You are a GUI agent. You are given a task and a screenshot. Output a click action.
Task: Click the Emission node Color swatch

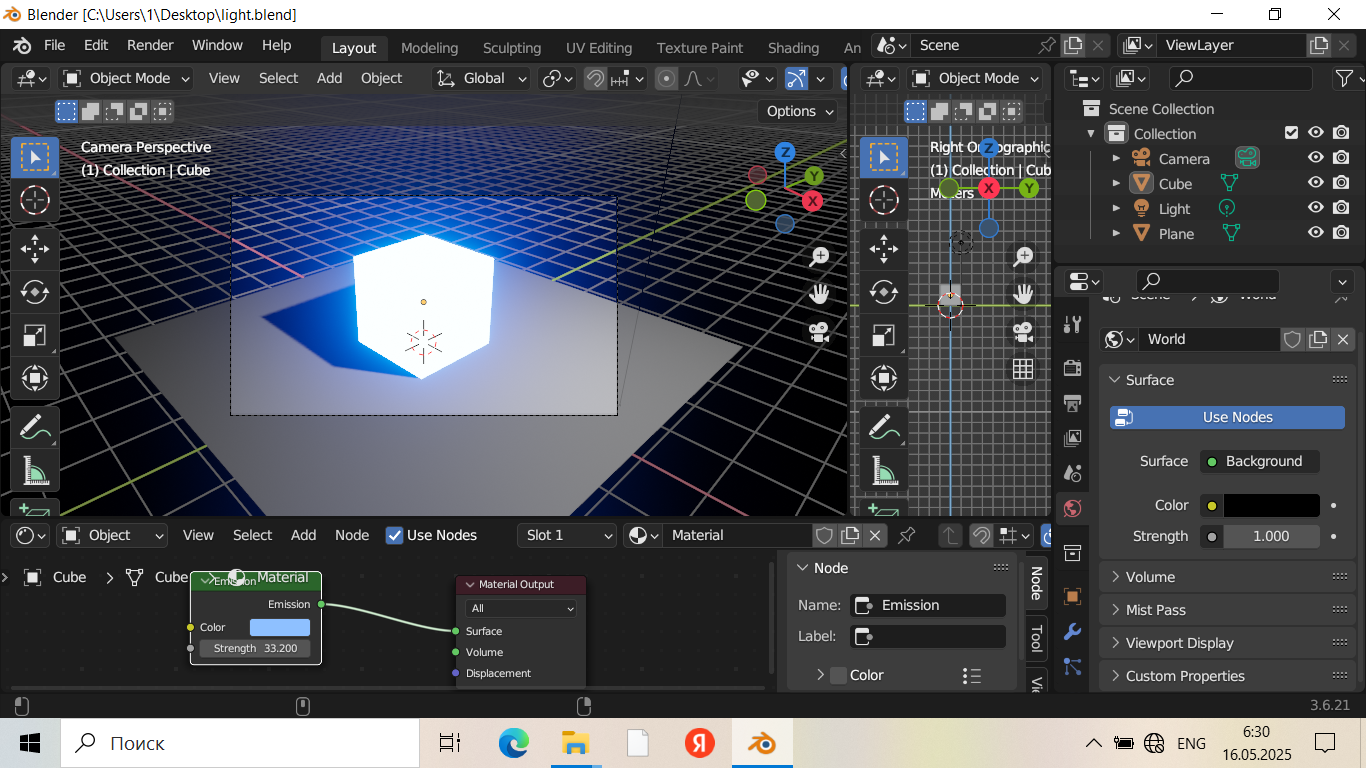click(x=279, y=627)
